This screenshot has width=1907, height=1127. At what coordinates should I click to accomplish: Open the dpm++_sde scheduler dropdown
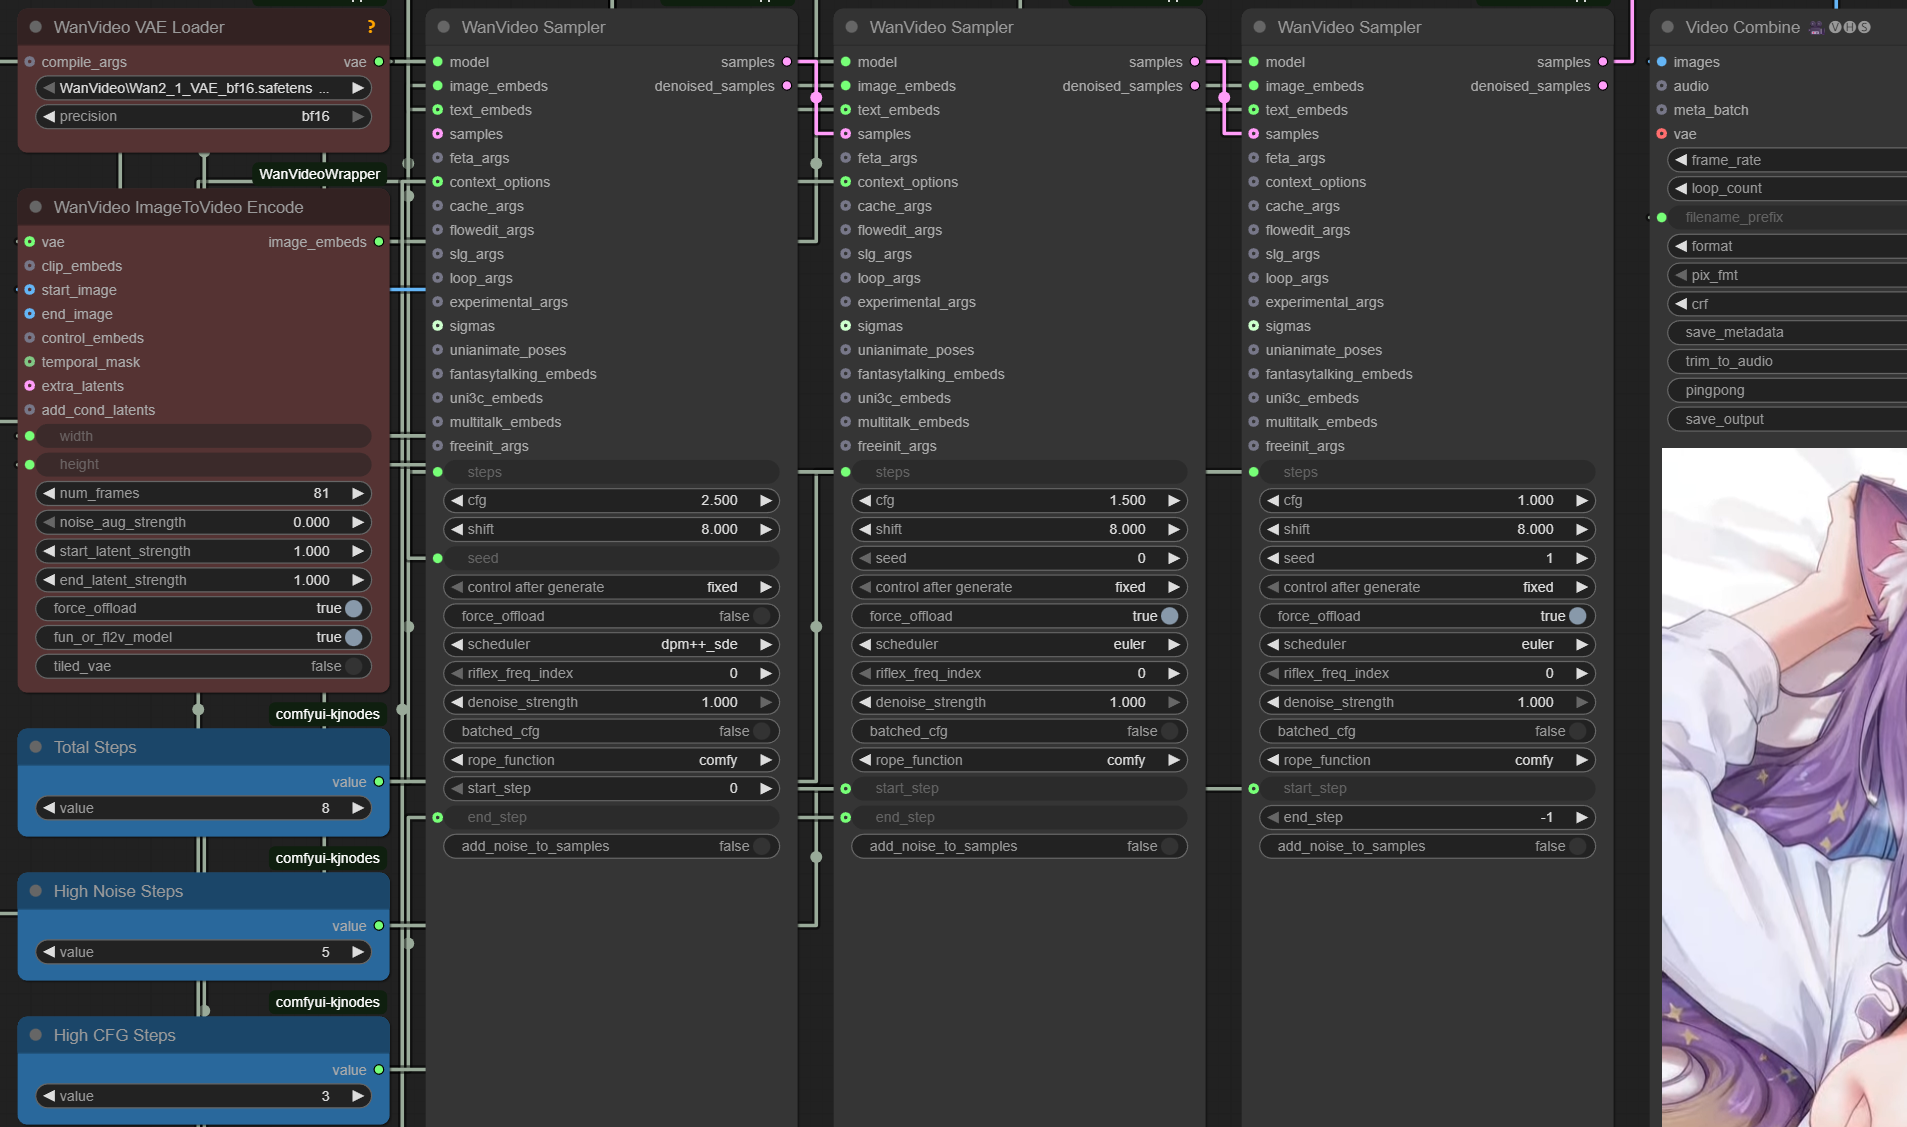612,645
